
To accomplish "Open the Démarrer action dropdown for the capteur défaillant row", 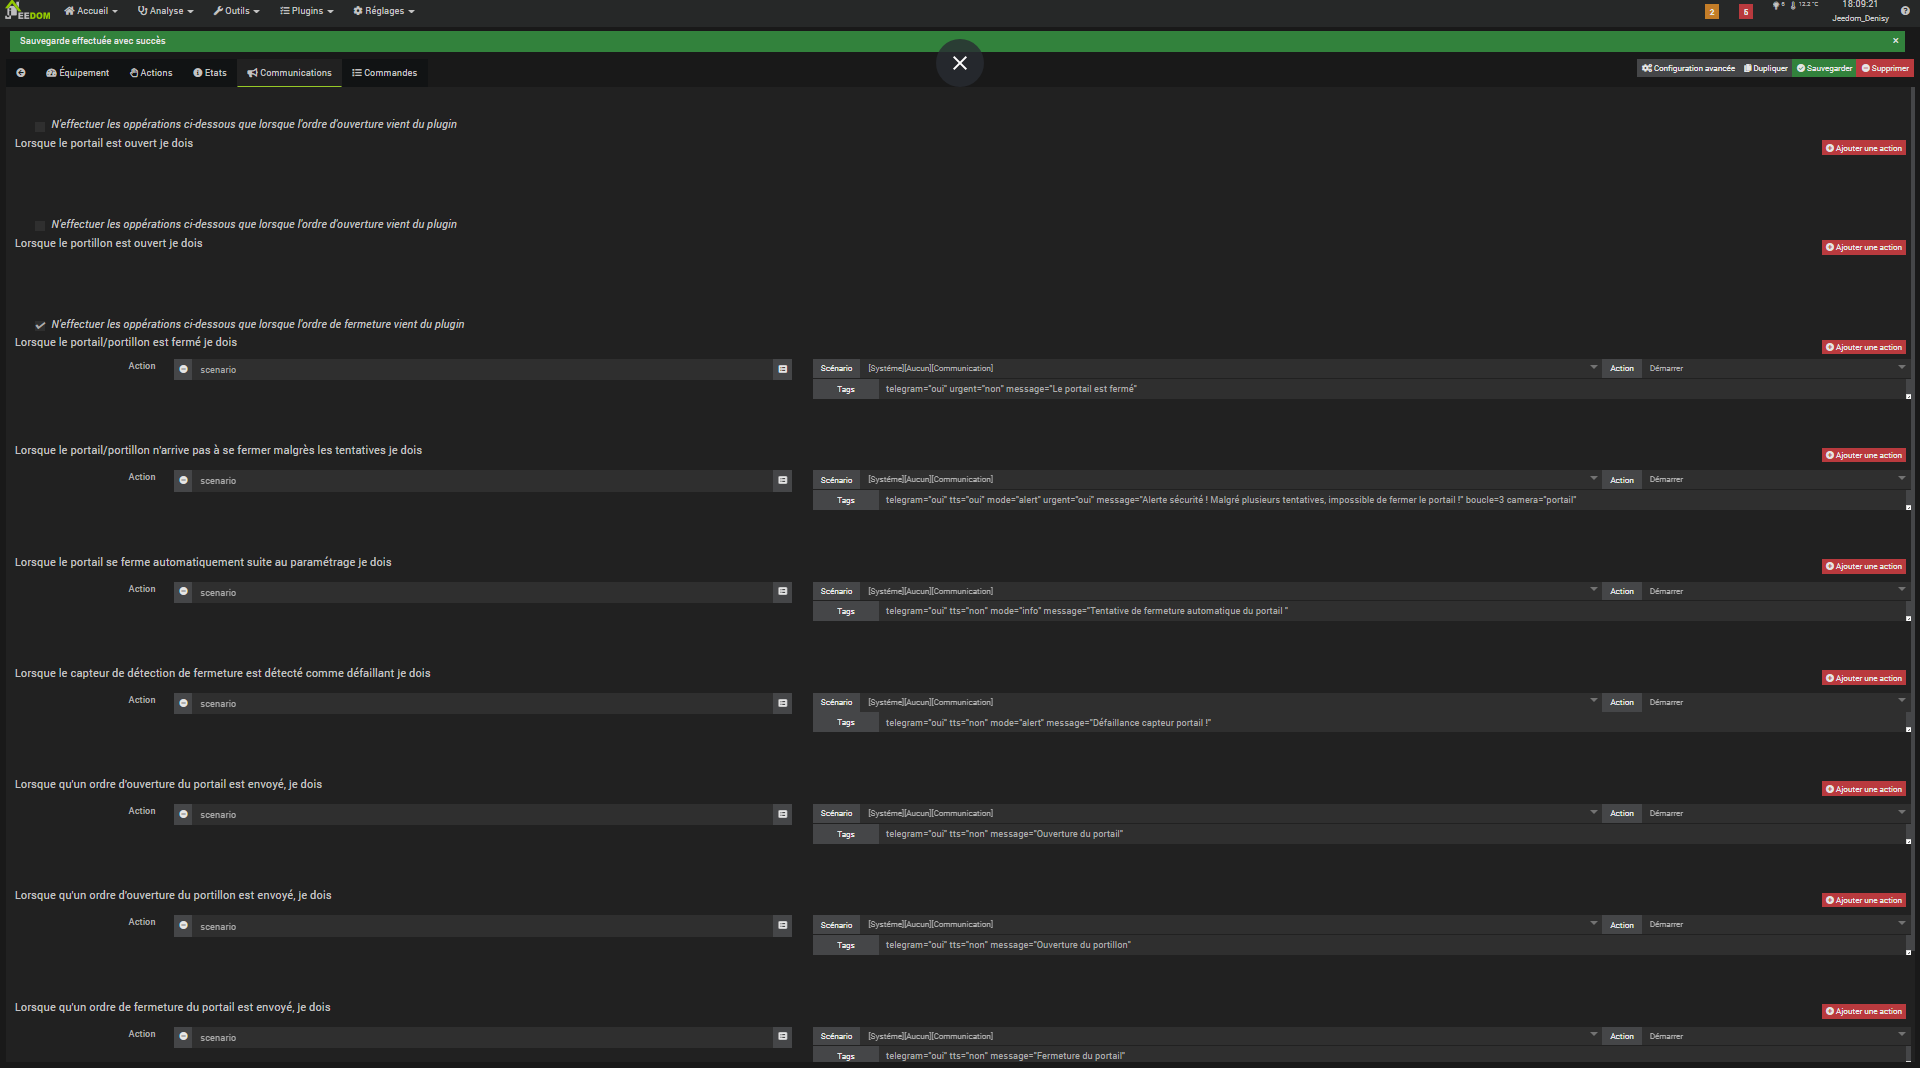I will coord(1775,702).
